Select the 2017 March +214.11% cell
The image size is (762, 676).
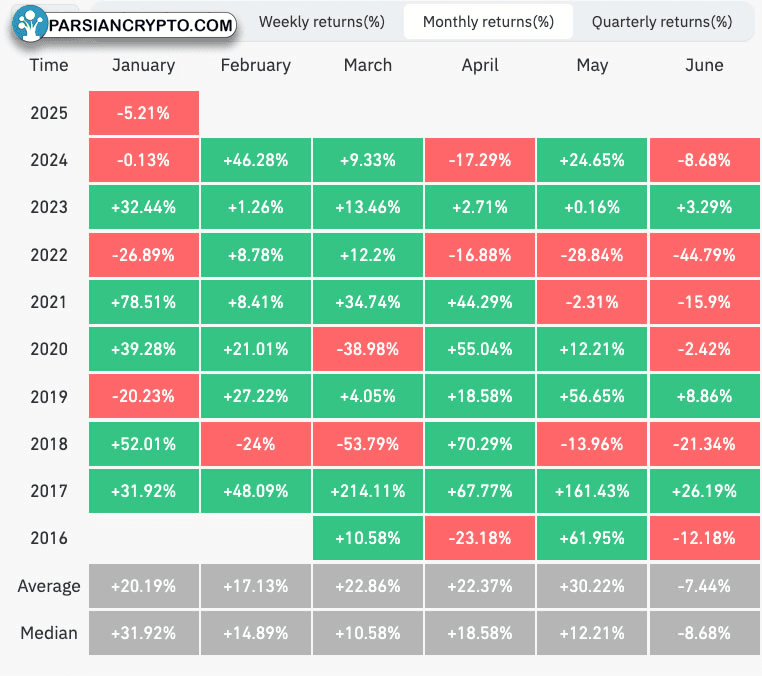click(x=368, y=491)
